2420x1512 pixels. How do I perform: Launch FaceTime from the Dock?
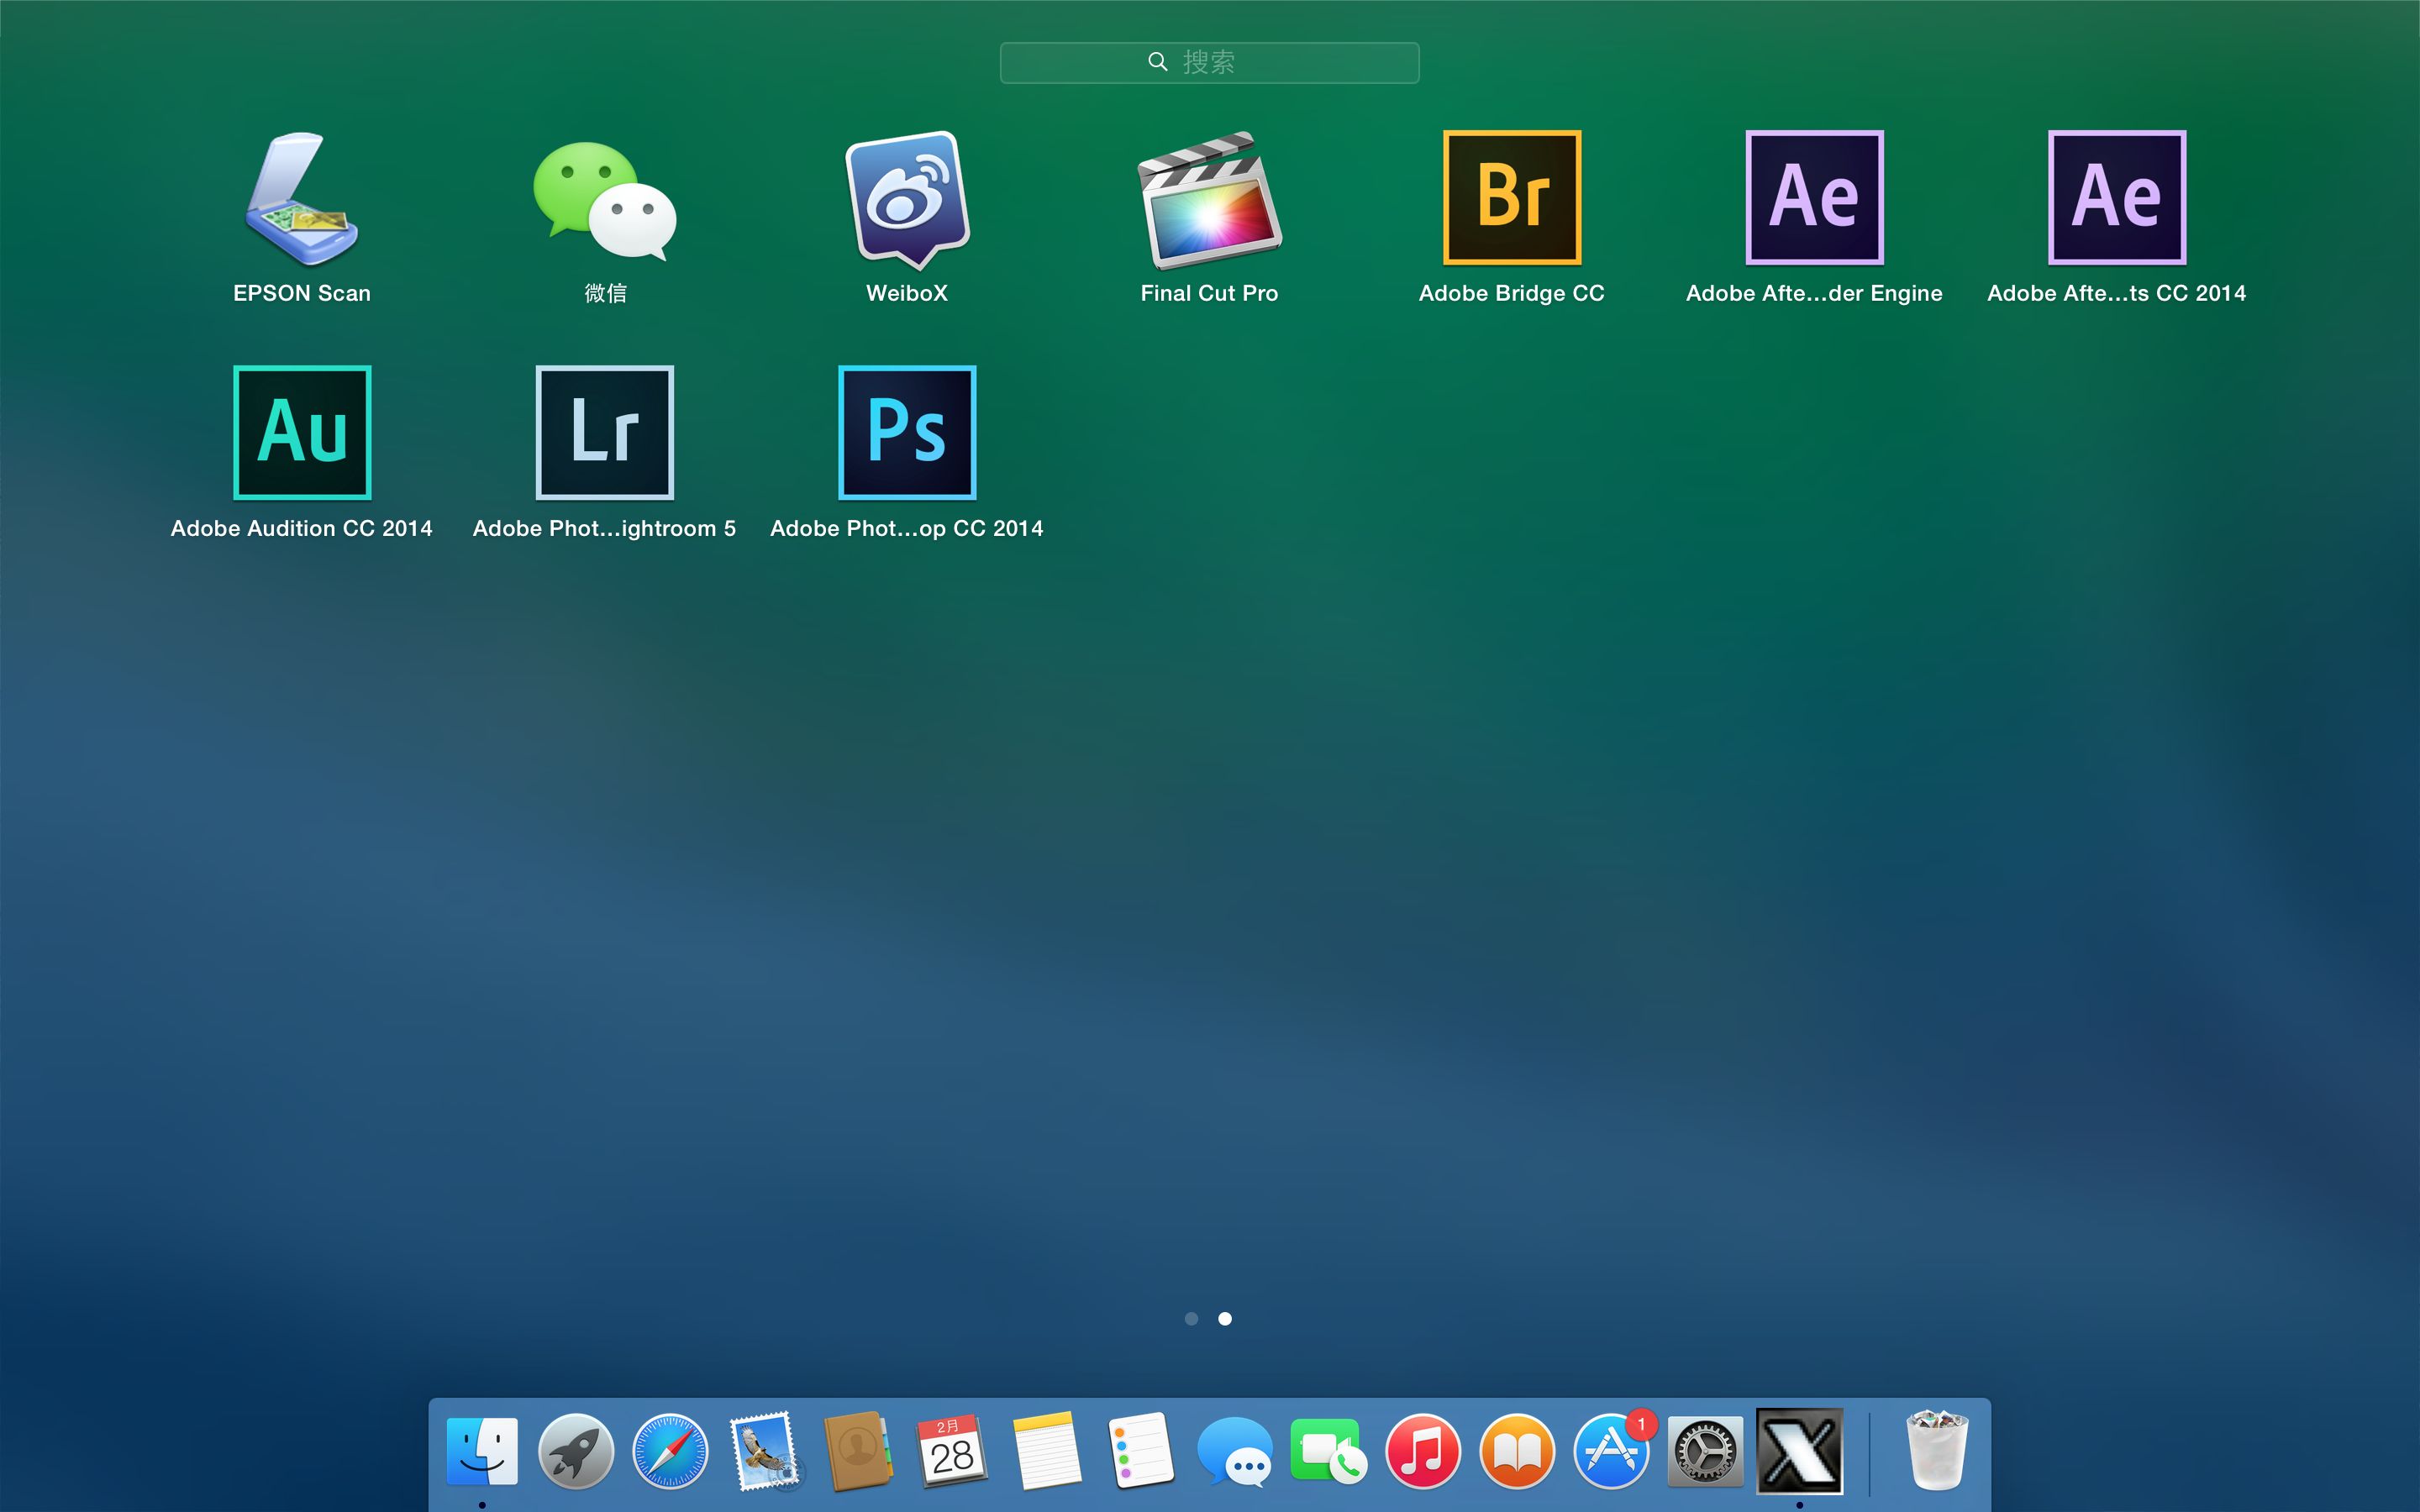1329,1452
